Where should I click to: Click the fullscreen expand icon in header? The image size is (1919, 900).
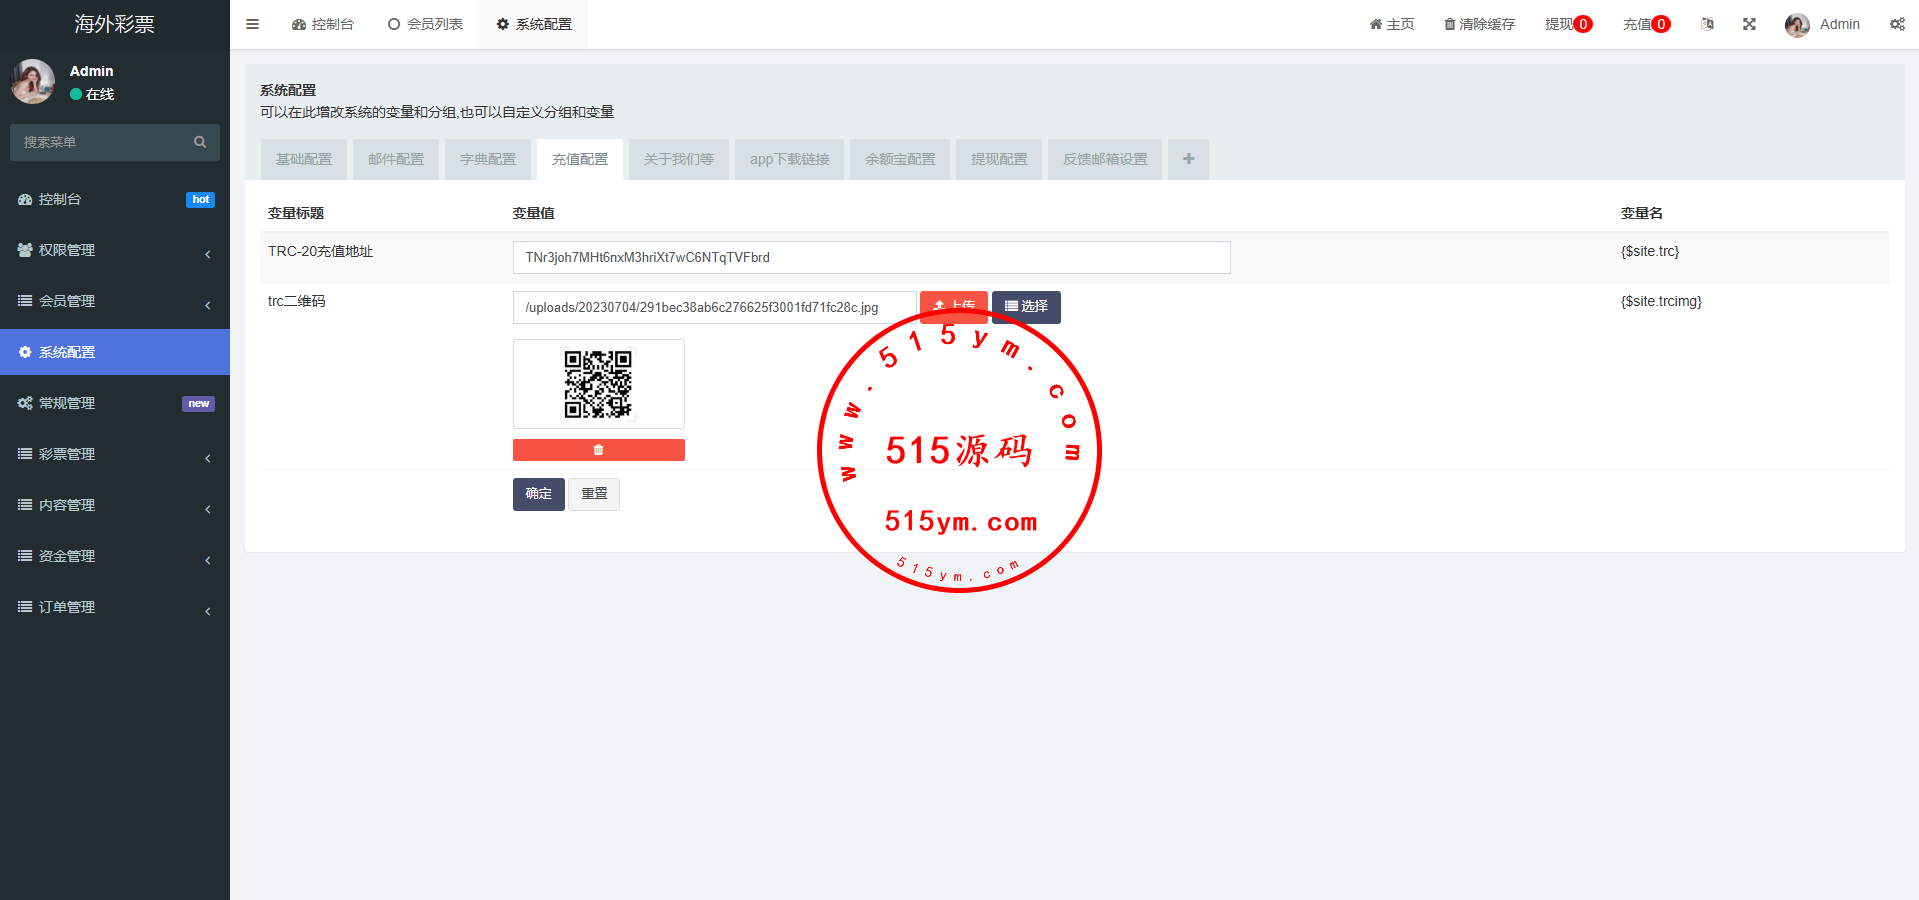(x=1749, y=24)
